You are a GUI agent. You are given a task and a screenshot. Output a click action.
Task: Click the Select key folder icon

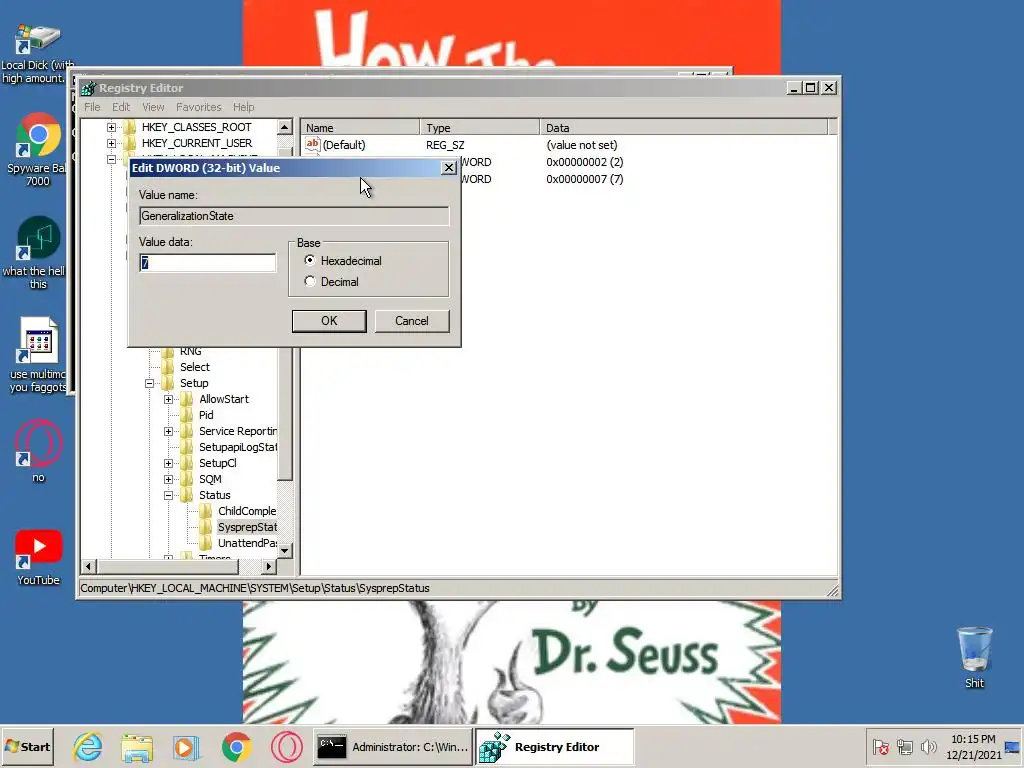pos(168,367)
